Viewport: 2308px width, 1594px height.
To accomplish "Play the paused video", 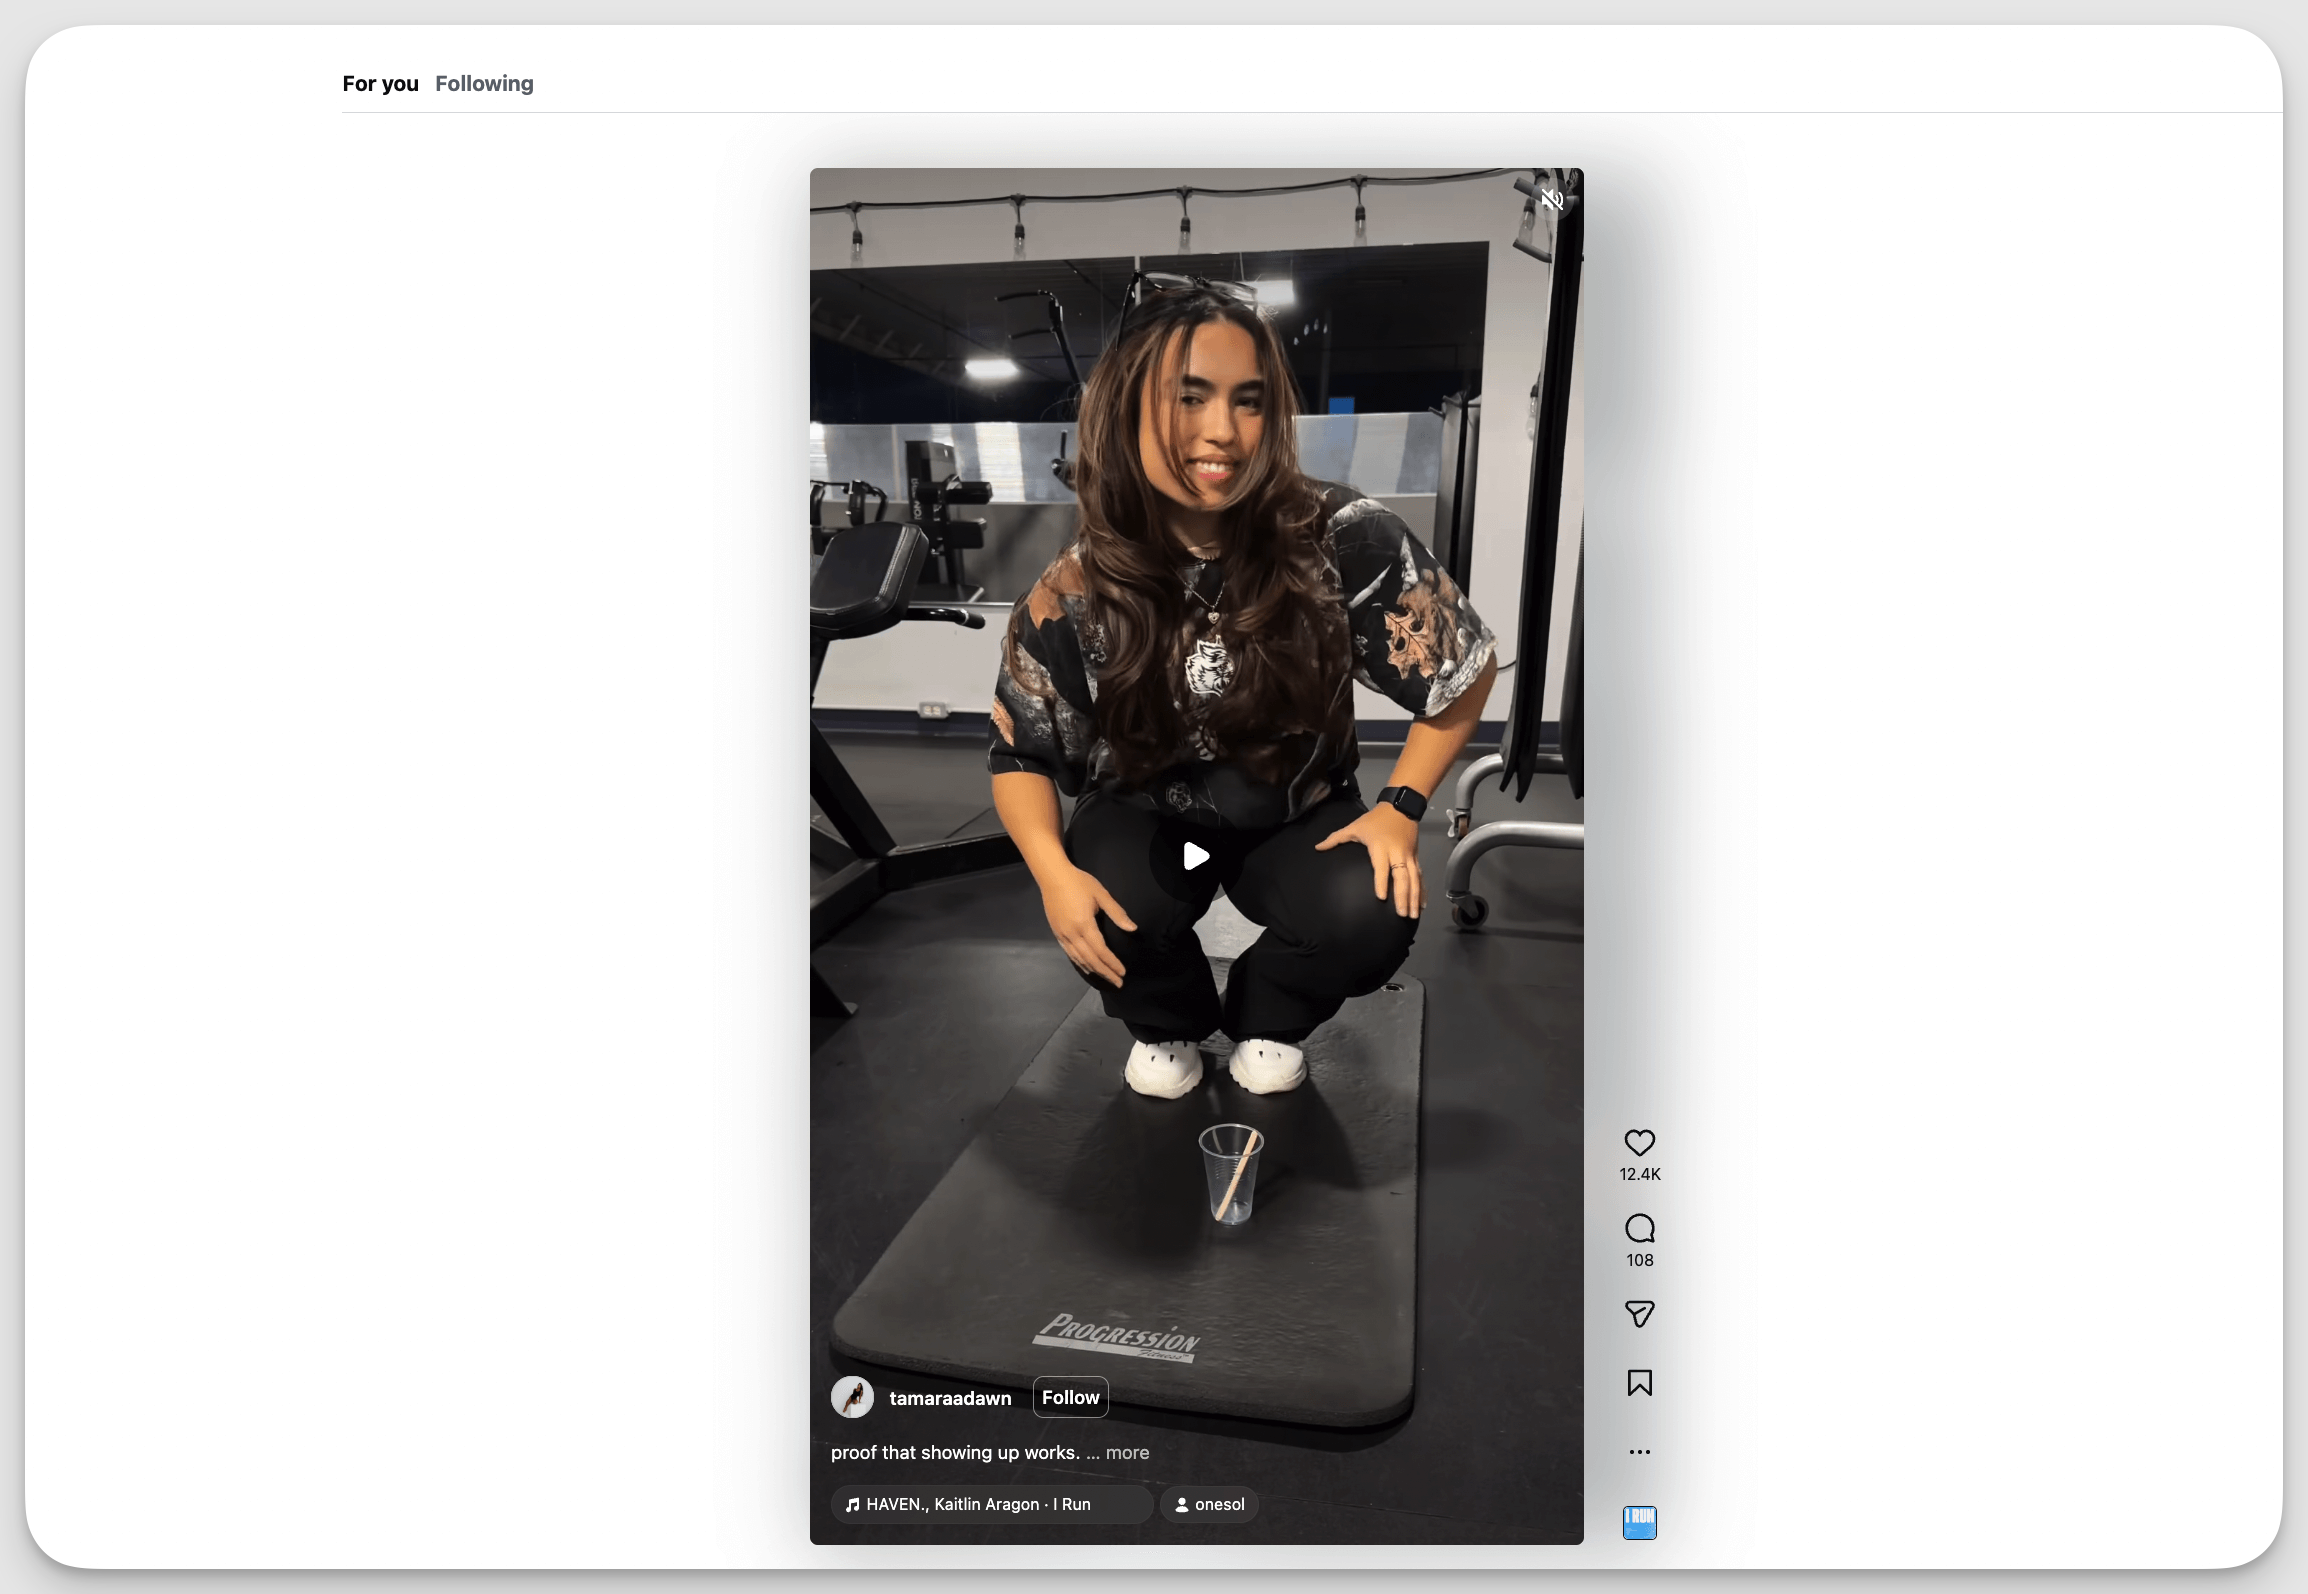I will (1195, 855).
